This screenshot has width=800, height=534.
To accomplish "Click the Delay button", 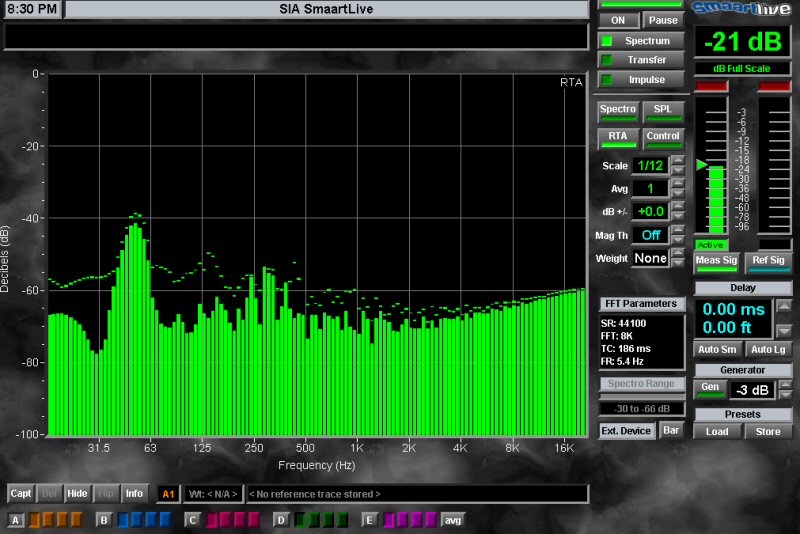I will (x=742, y=288).
